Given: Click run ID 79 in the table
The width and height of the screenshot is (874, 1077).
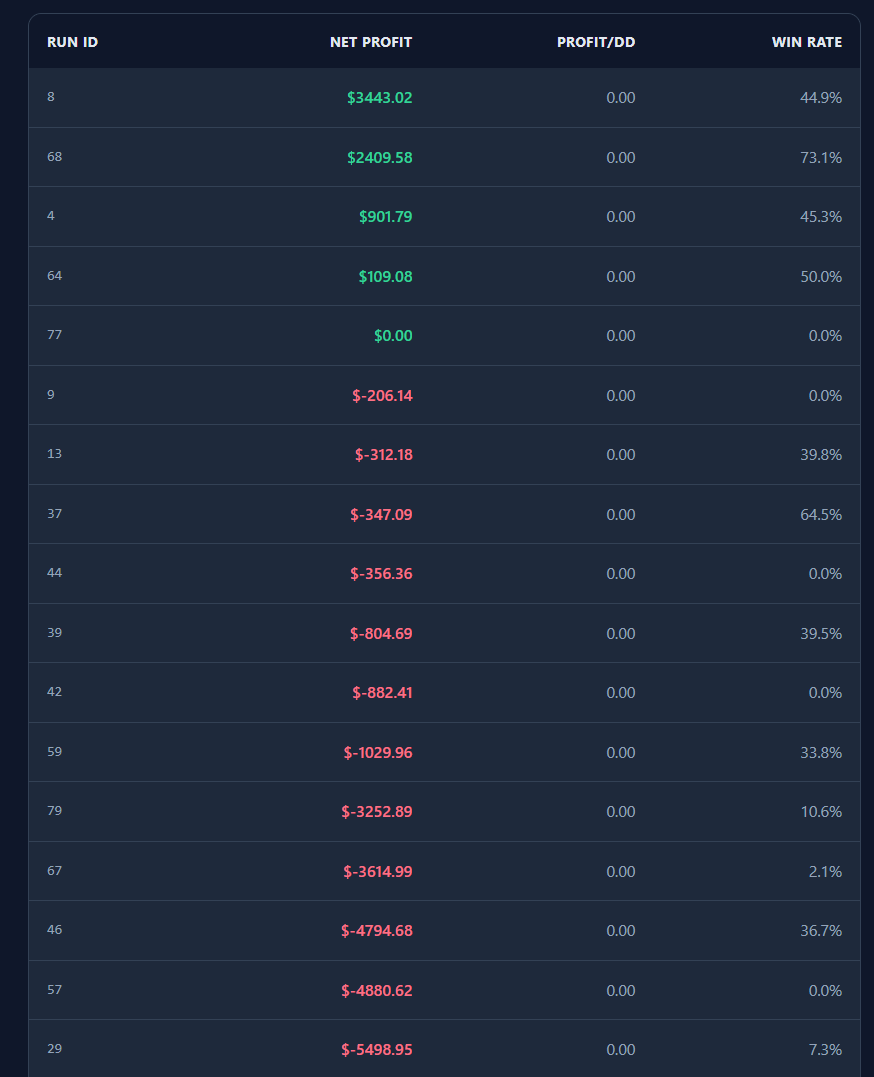Looking at the screenshot, I should pos(54,811).
